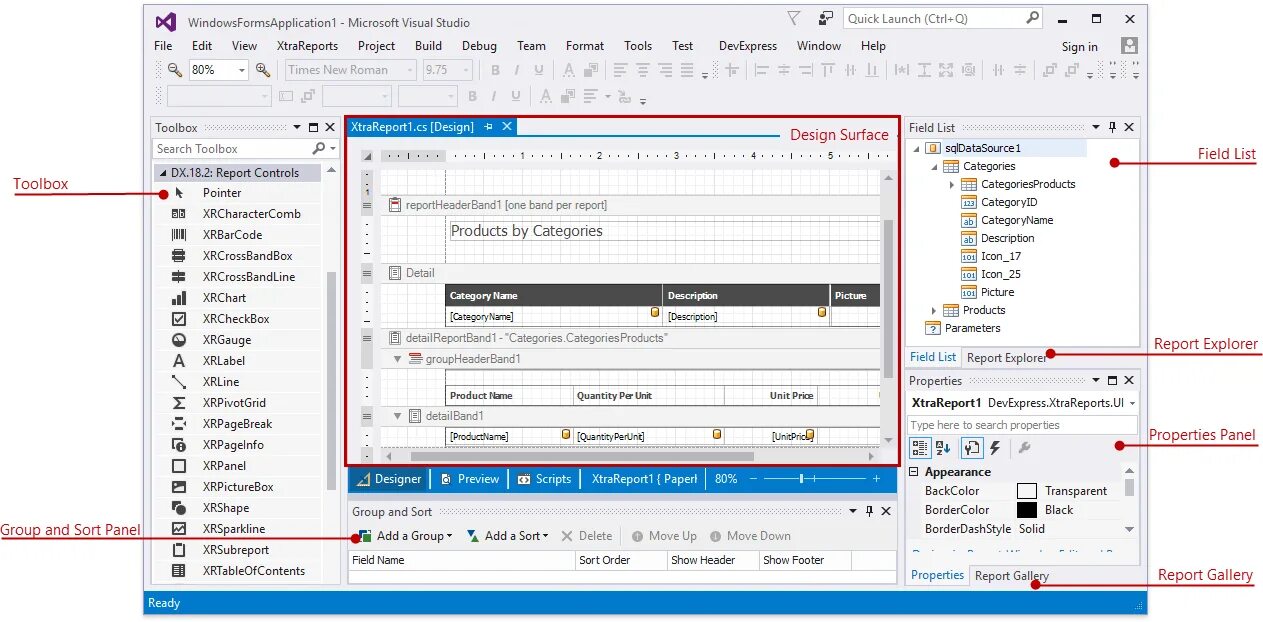Click the BackColor Transparent swatch
1263x622 pixels.
click(1027, 491)
